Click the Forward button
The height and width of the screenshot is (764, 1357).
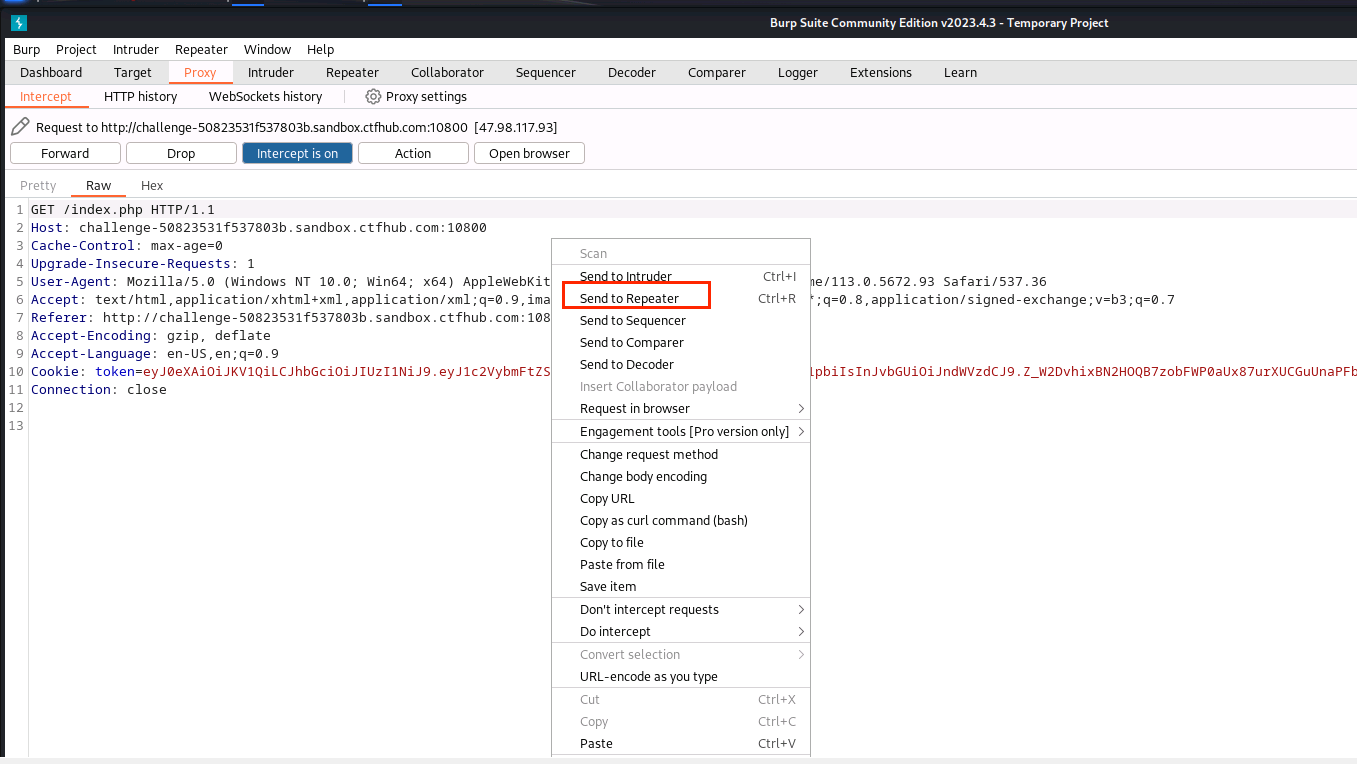point(65,153)
